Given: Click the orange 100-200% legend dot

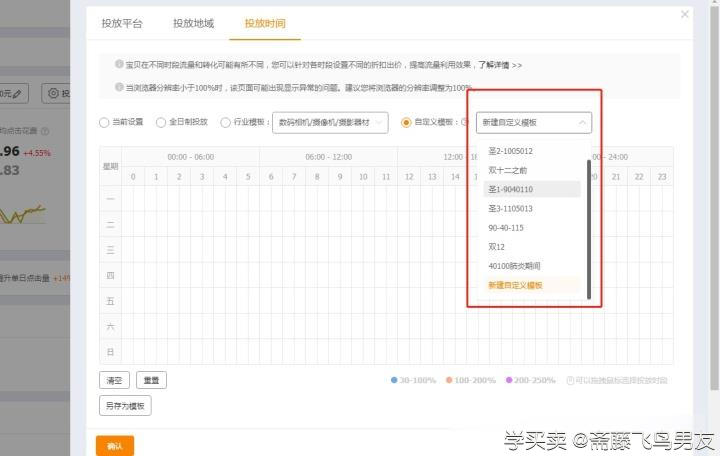Looking at the screenshot, I should (449, 380).
